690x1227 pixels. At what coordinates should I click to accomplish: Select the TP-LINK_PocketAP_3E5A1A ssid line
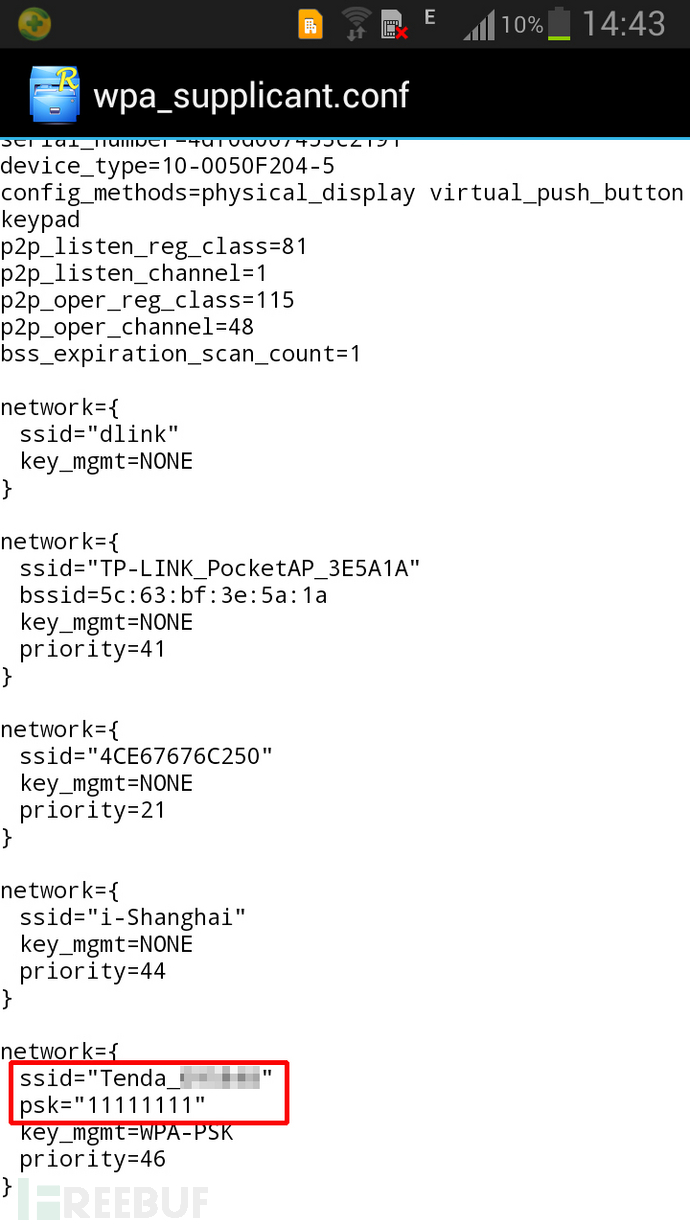click(220, 569)
